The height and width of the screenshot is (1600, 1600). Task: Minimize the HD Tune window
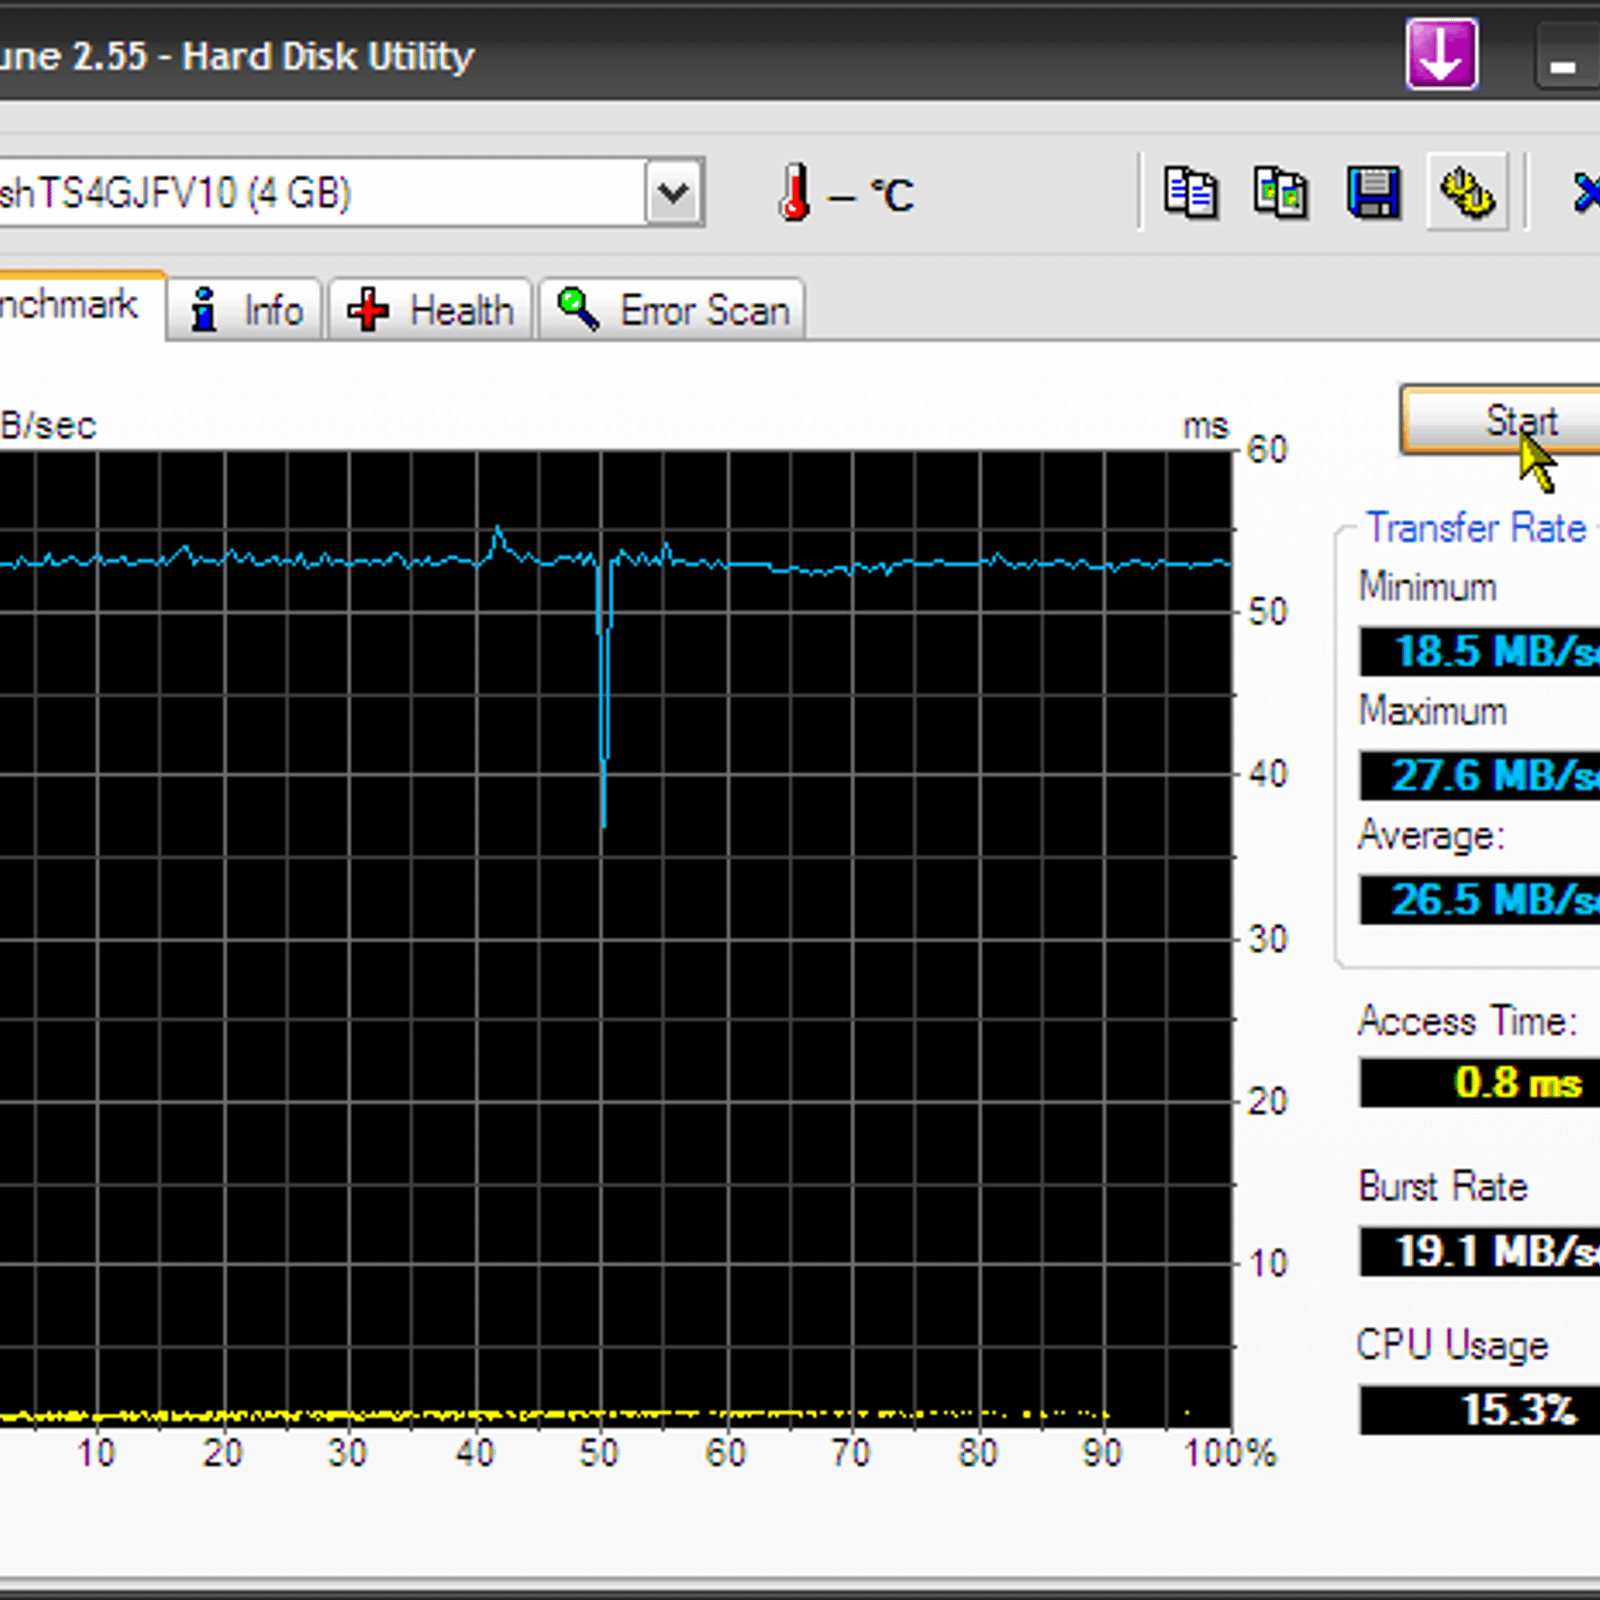click(1567, 58)
